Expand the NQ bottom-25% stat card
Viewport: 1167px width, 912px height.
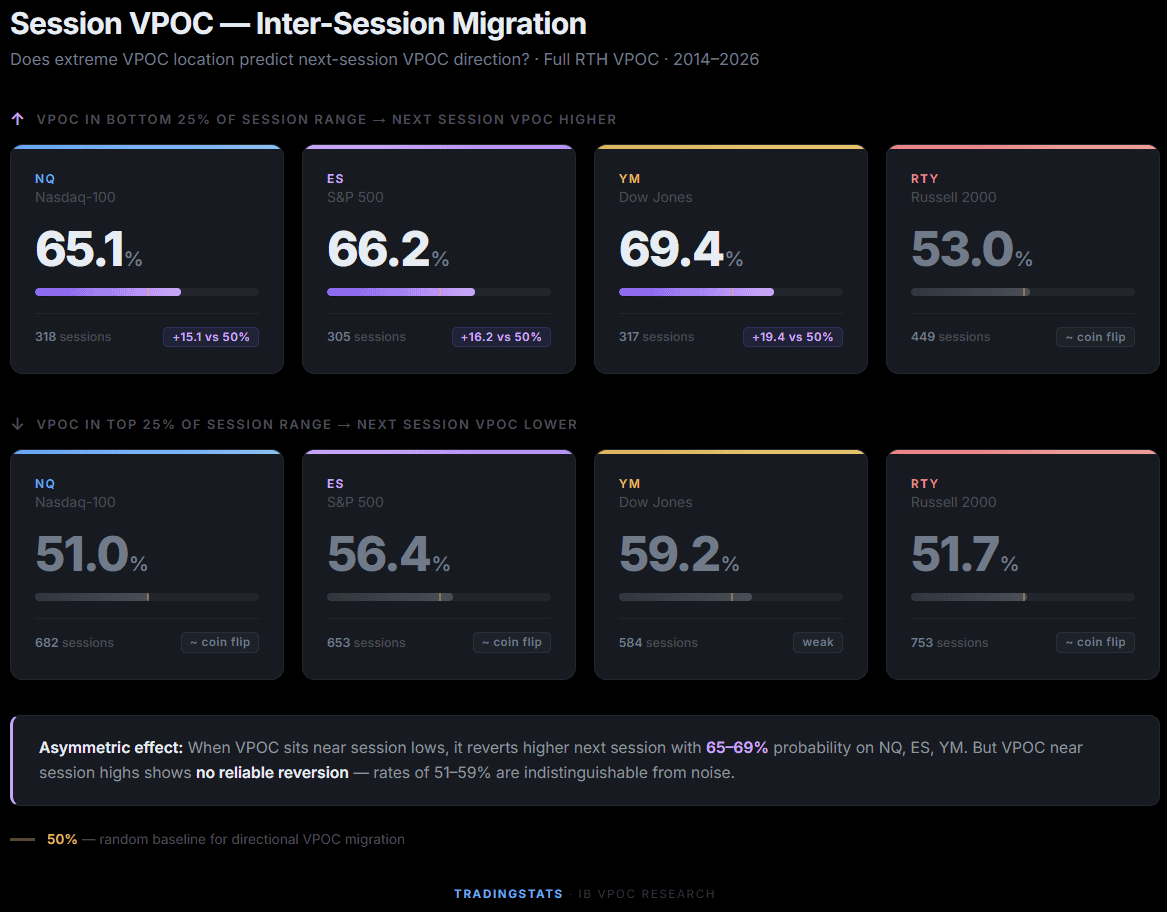[146, 258]
